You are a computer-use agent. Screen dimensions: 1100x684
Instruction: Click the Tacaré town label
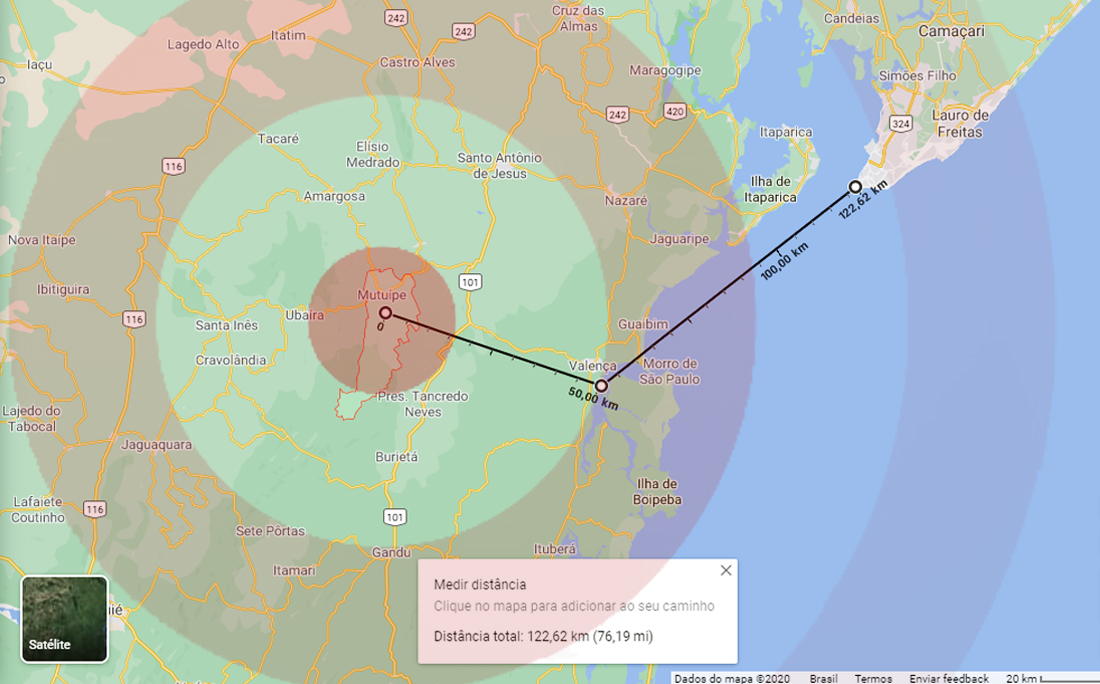point(278,139)
